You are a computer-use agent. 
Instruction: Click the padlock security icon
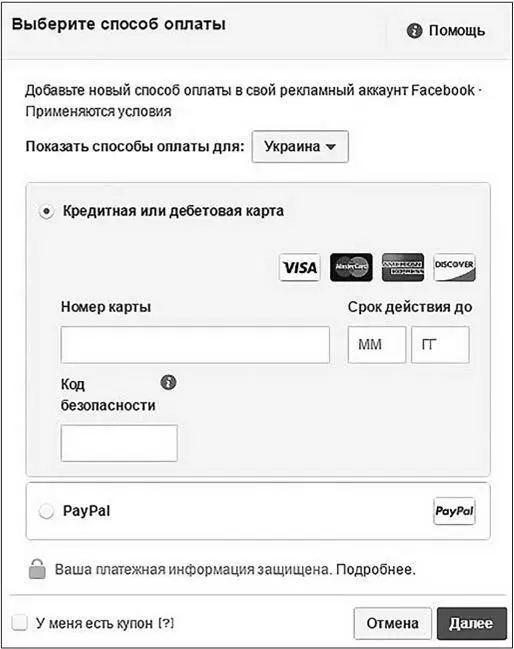pos(37,569)
